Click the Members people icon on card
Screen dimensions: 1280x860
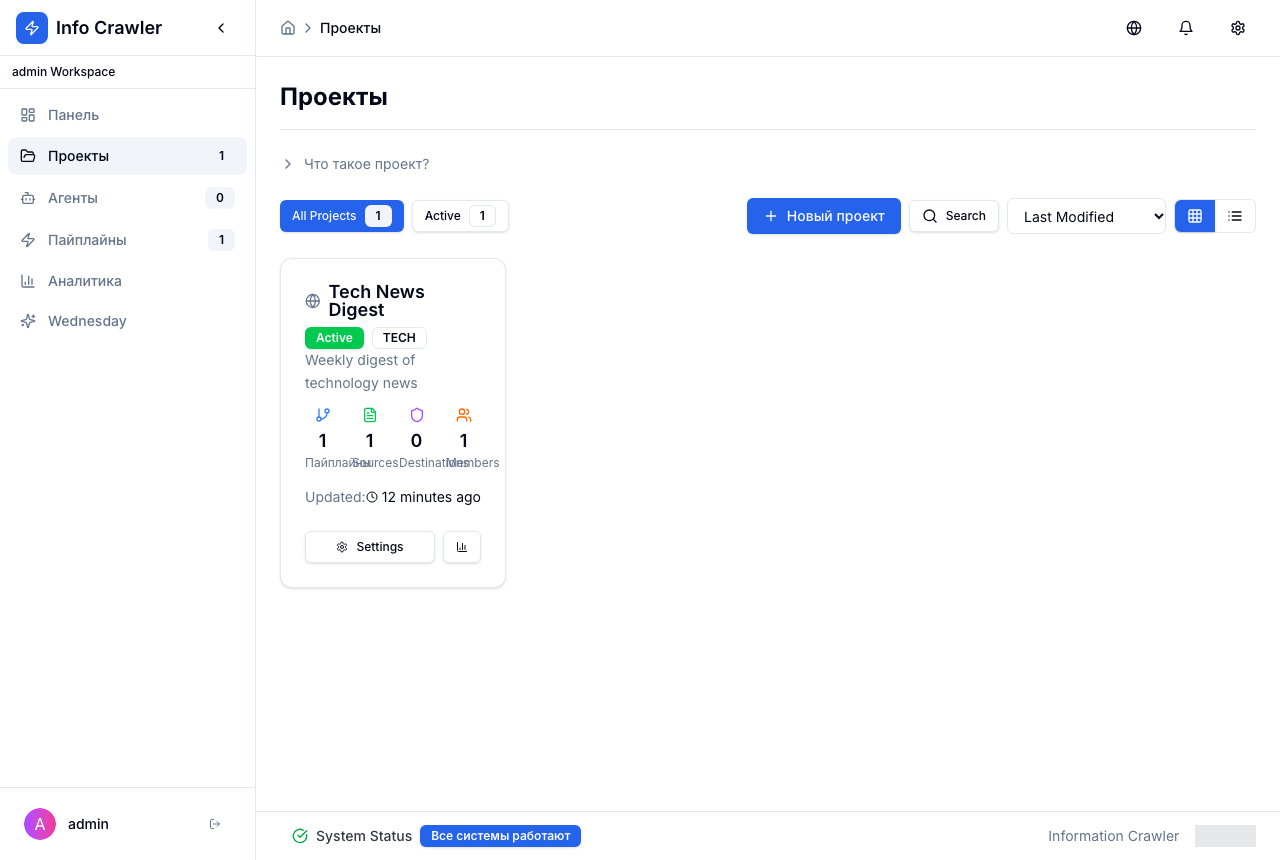[464, 415]
